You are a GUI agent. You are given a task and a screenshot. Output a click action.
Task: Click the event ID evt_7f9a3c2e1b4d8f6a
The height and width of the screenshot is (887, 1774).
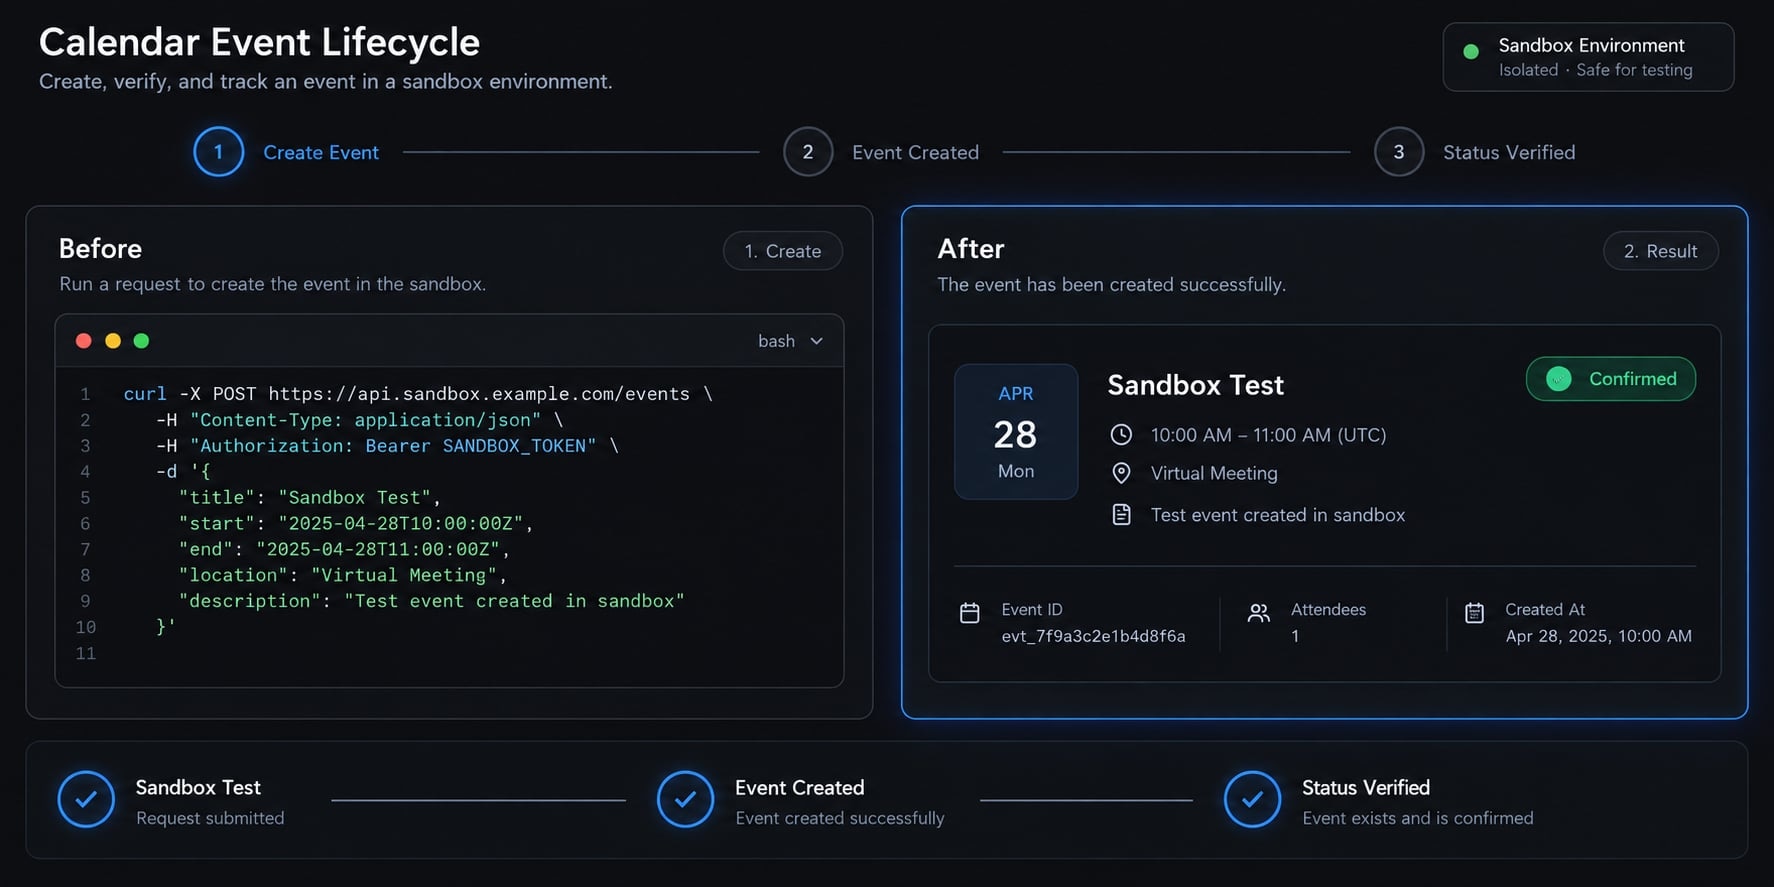[x=1093, y=636]
